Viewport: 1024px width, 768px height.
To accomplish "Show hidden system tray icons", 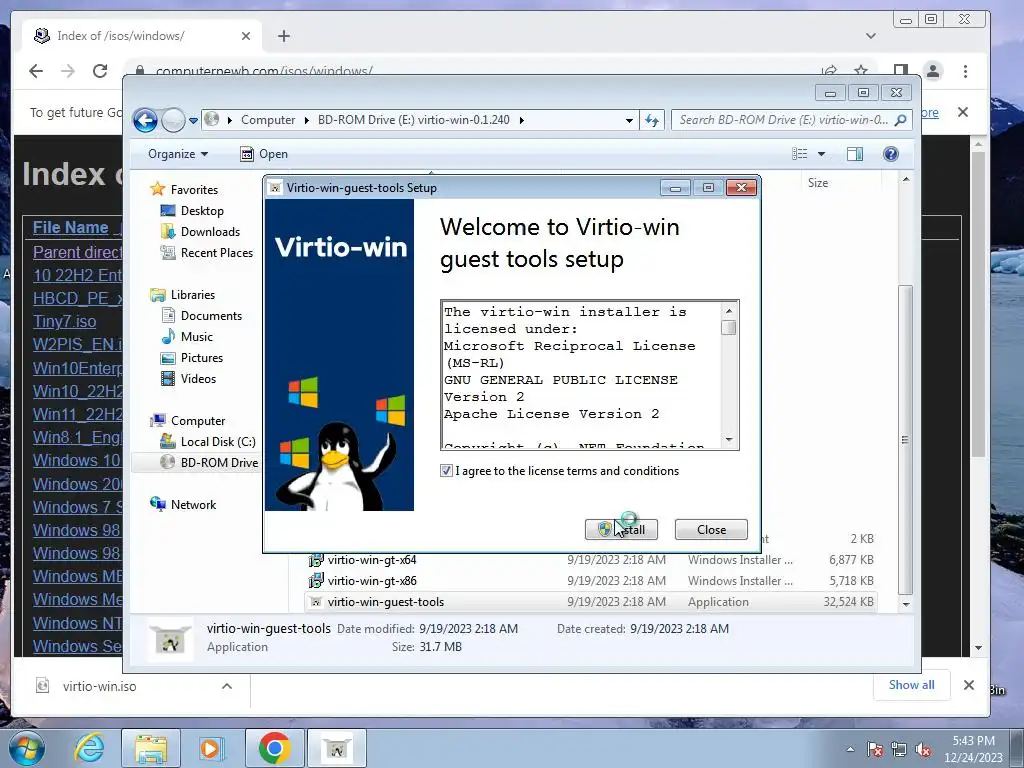I will [x=850, y=750].
